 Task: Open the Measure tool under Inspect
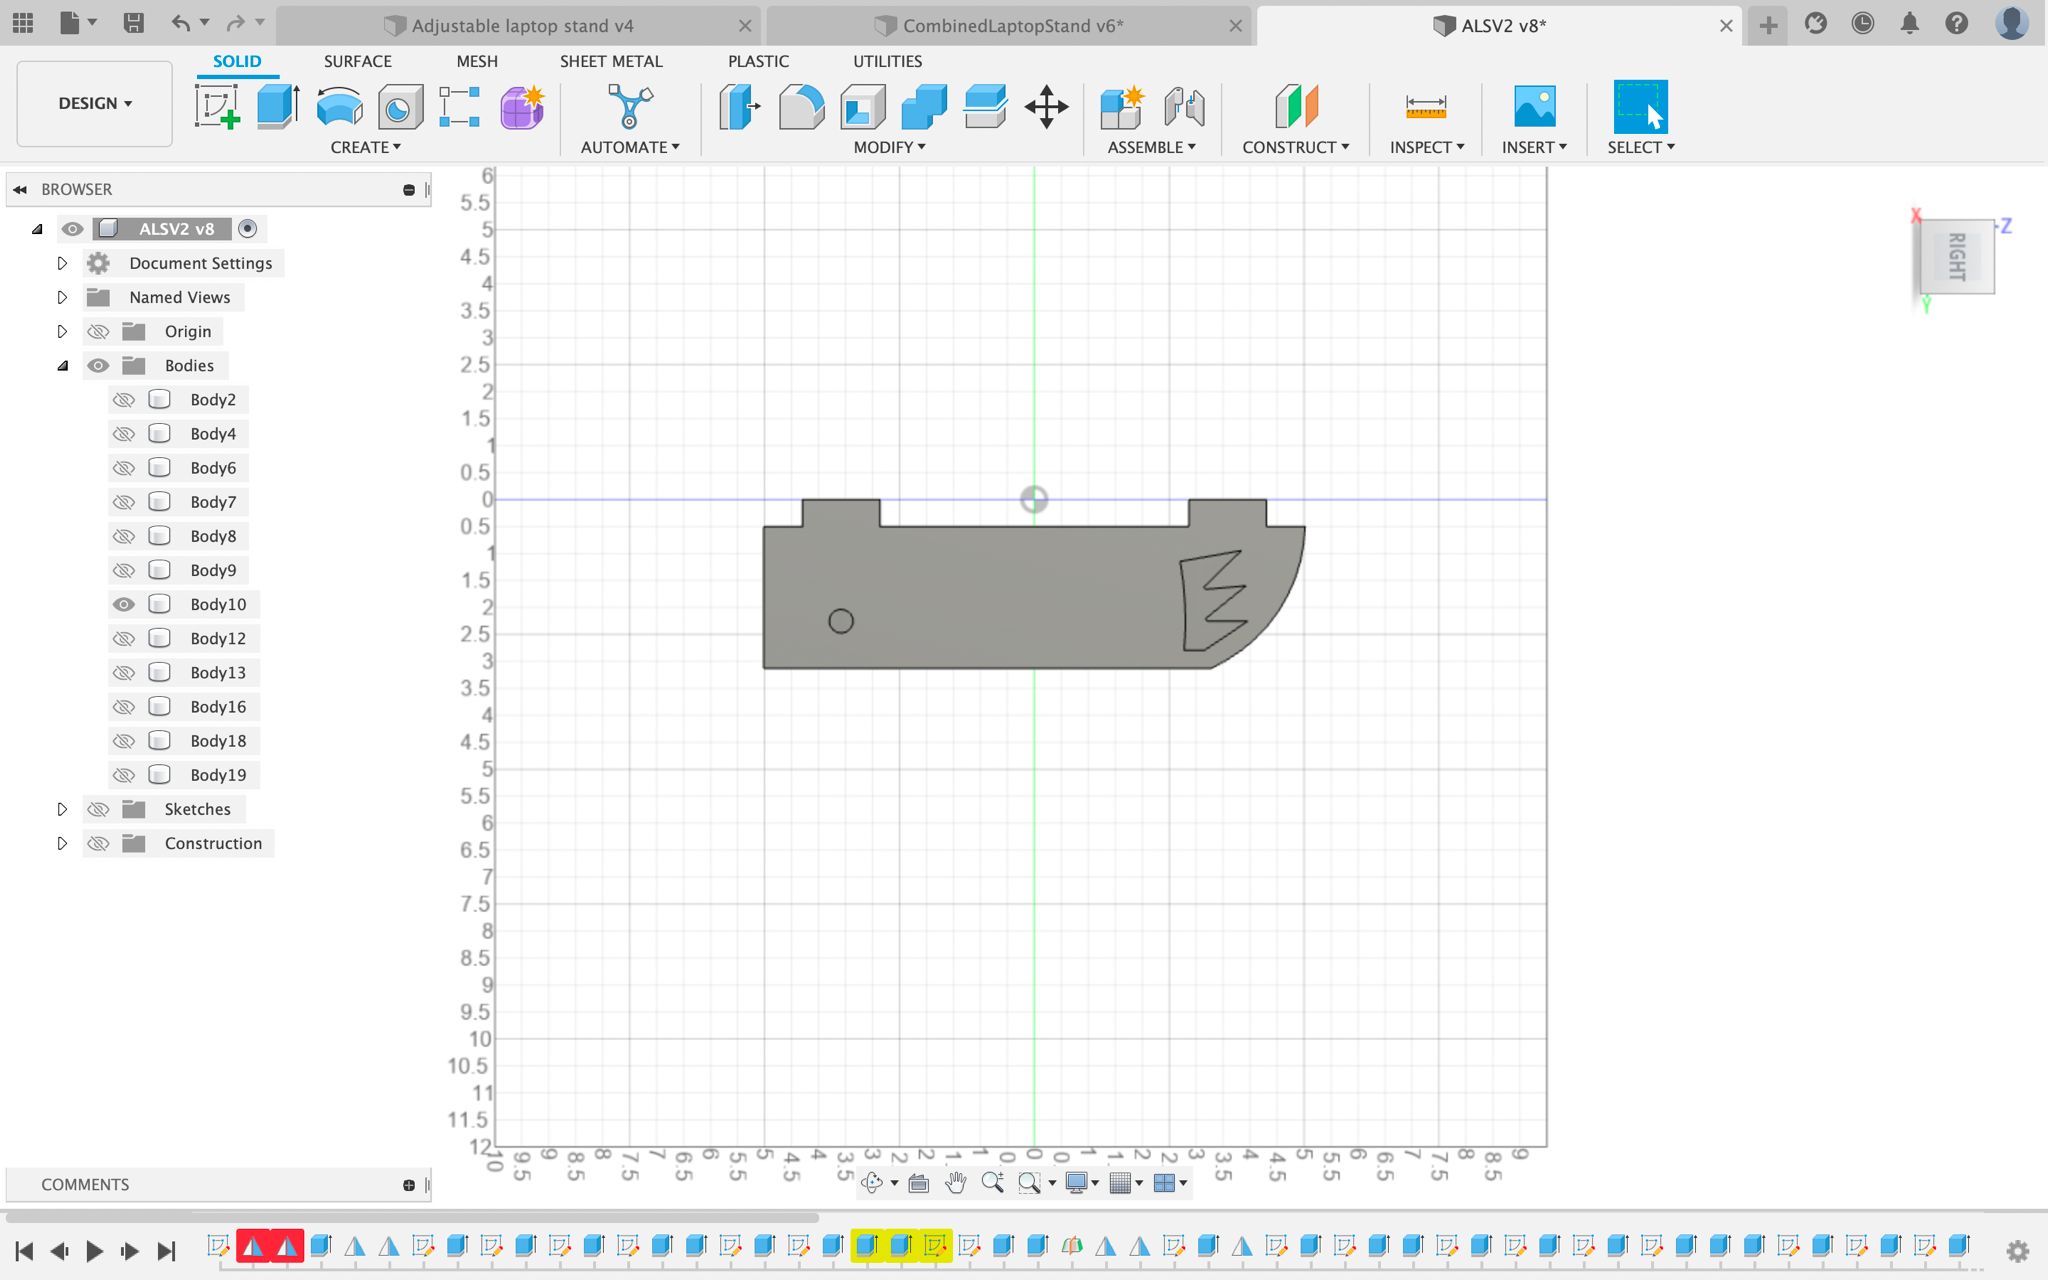(x=1426, y=106)
